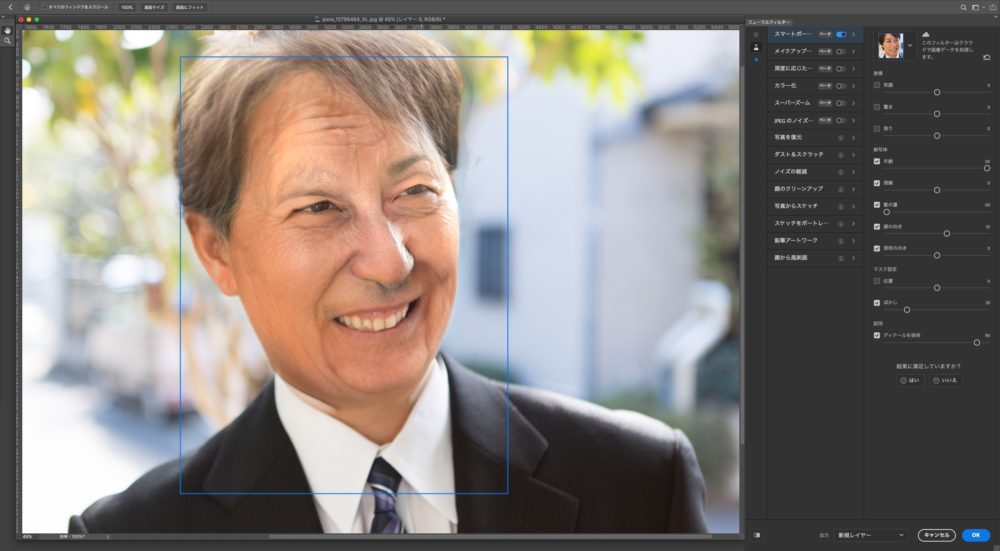Screen dimensions: 1000x551
Task: Click the blue dot waitlist filters icon
Action: point(756,60)
